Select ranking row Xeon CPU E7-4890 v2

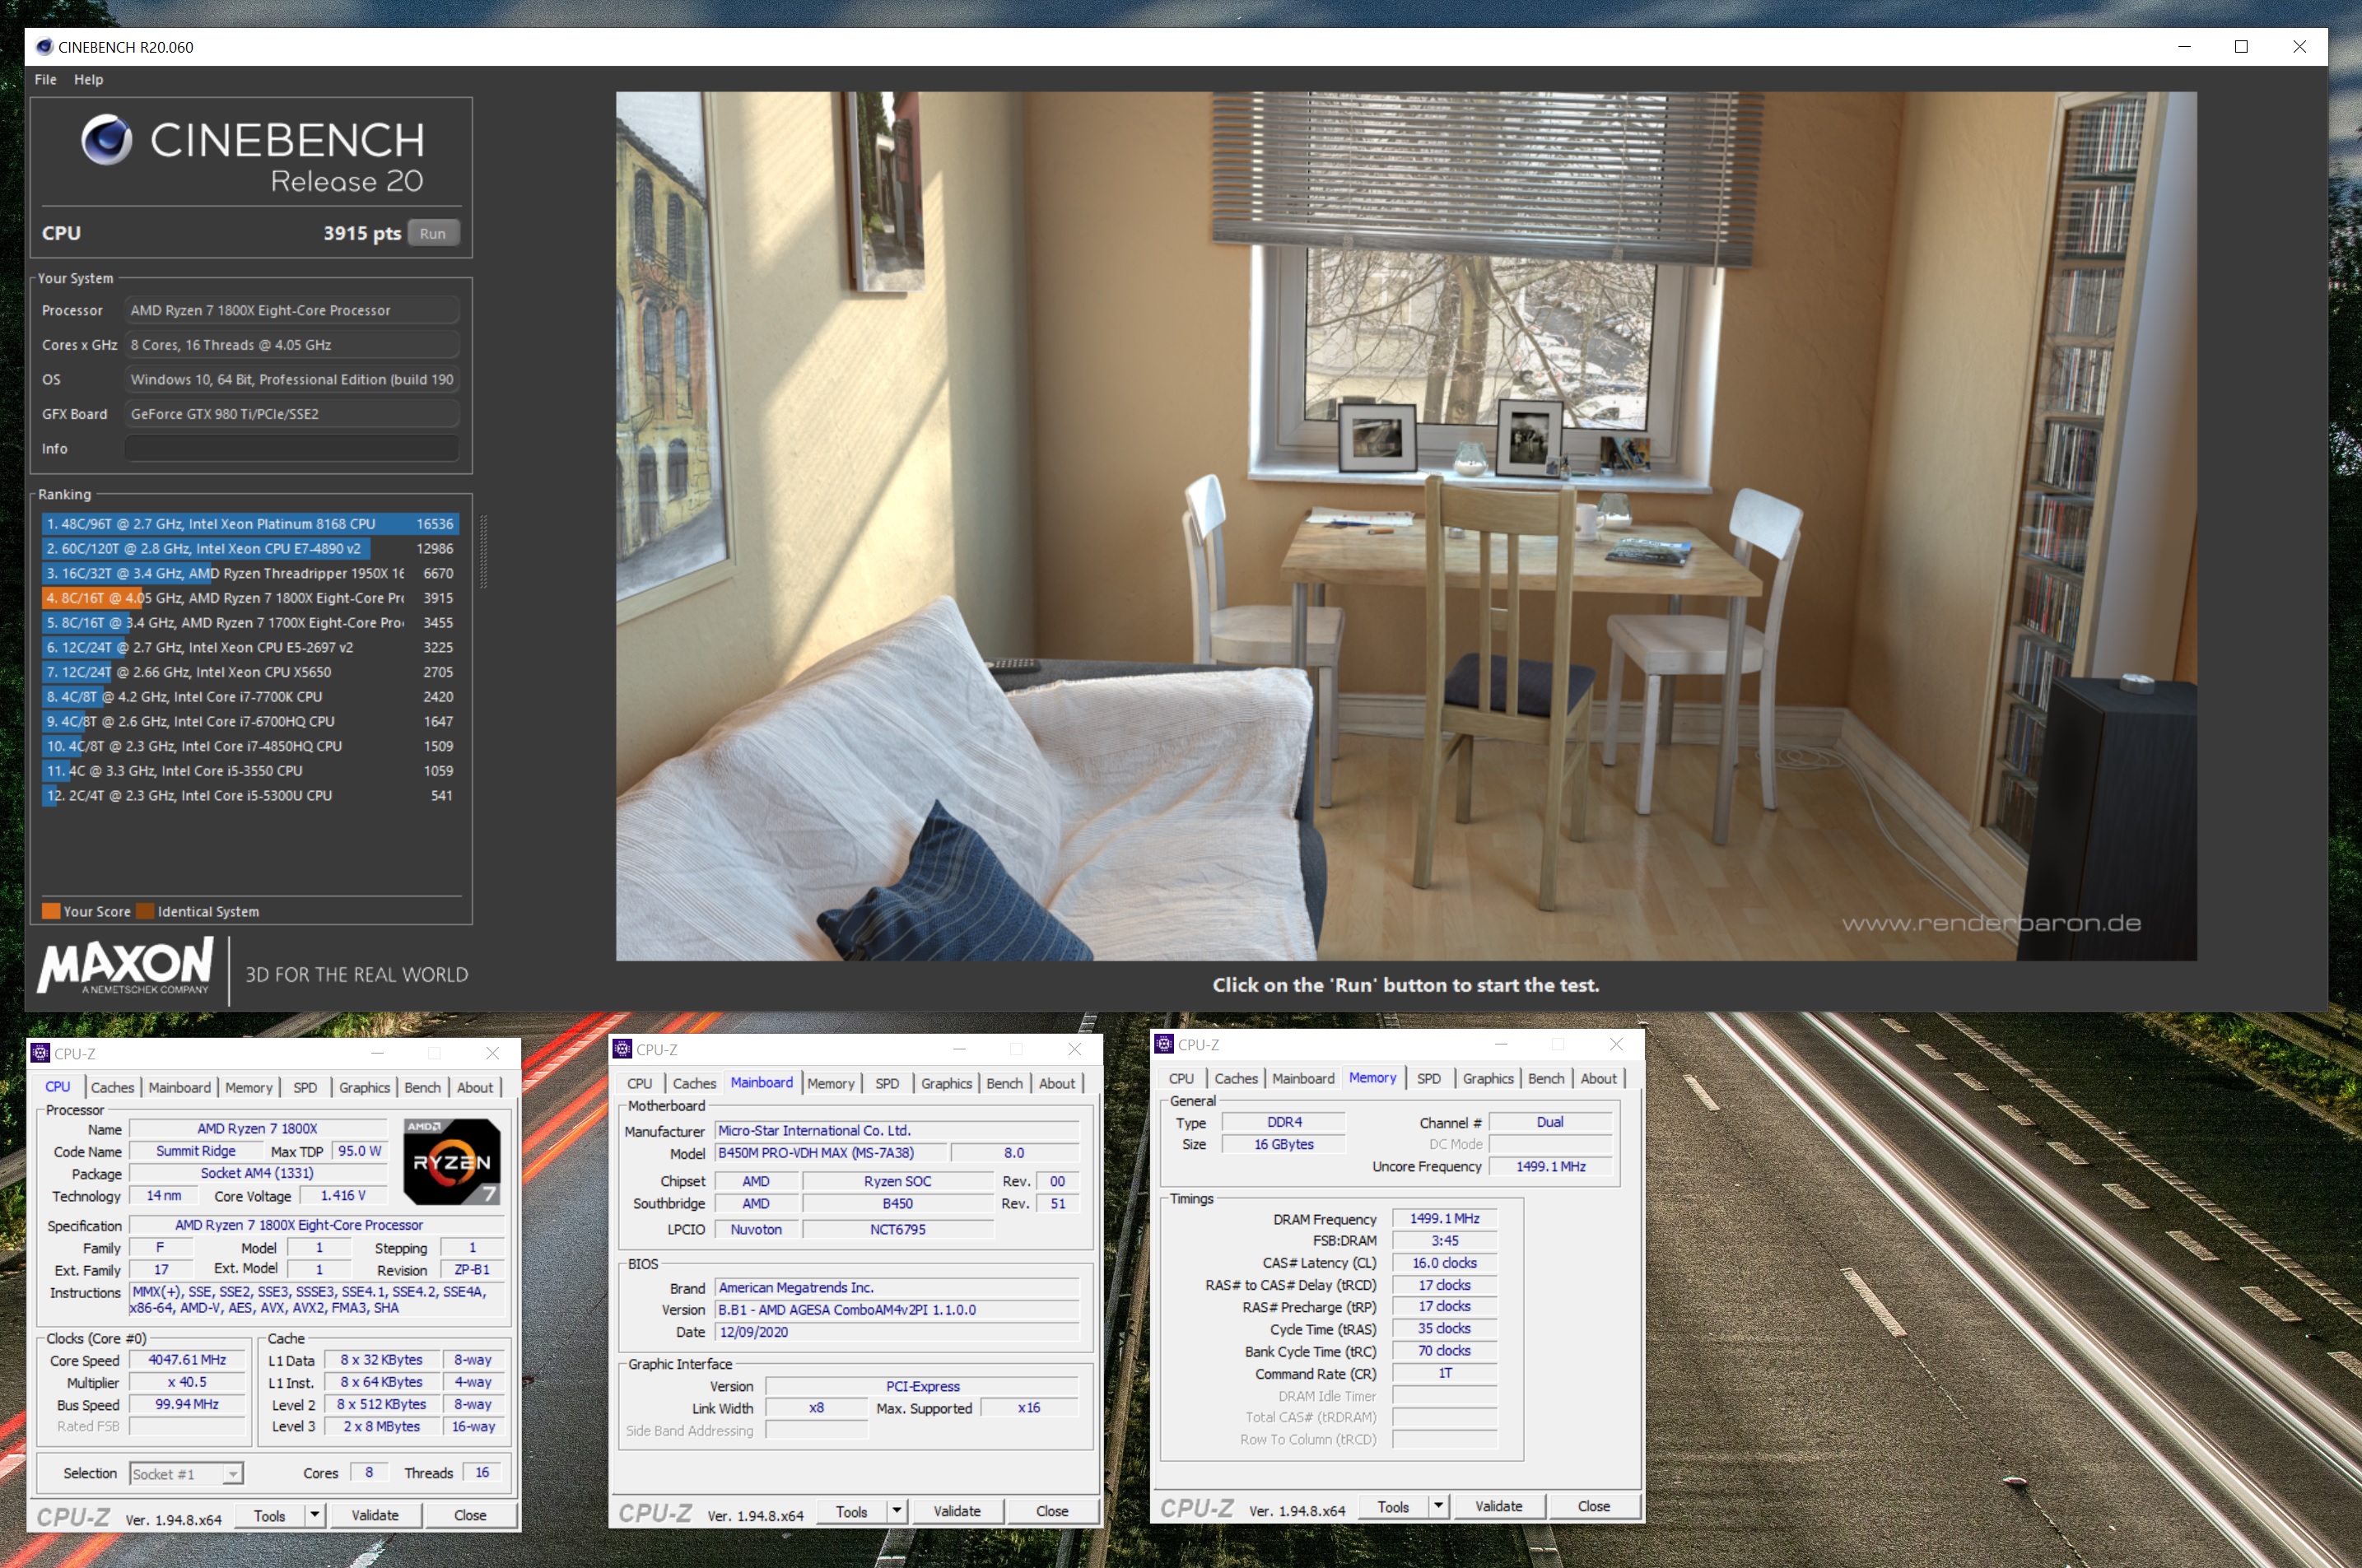[x=250, y=548]
